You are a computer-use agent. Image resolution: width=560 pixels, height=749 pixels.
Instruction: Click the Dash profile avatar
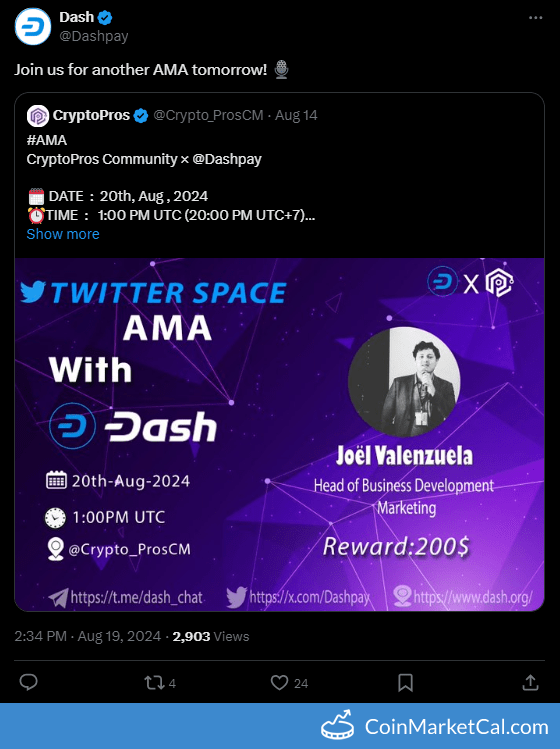coord(33,27)
